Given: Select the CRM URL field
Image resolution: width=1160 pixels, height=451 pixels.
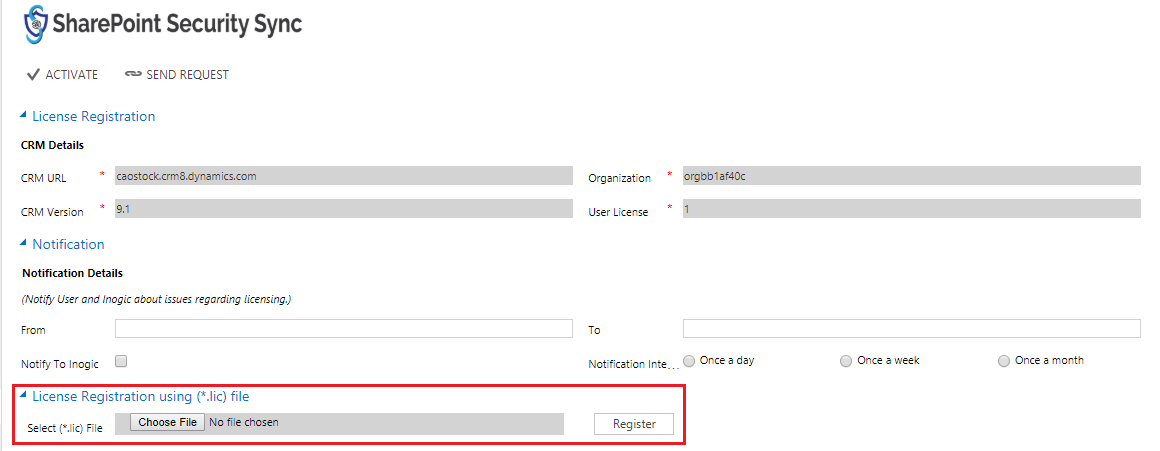Looking at the screenshot, I should pos(344,176).
